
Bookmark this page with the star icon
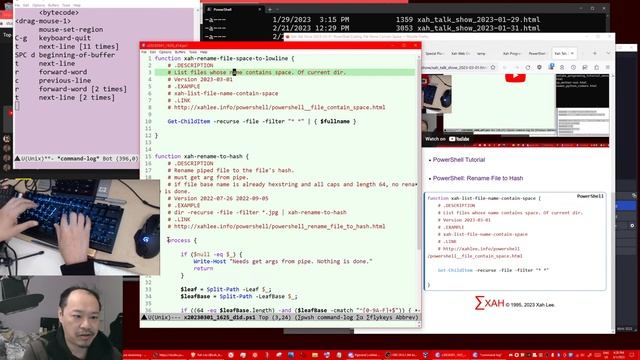[x=493, y=67]
